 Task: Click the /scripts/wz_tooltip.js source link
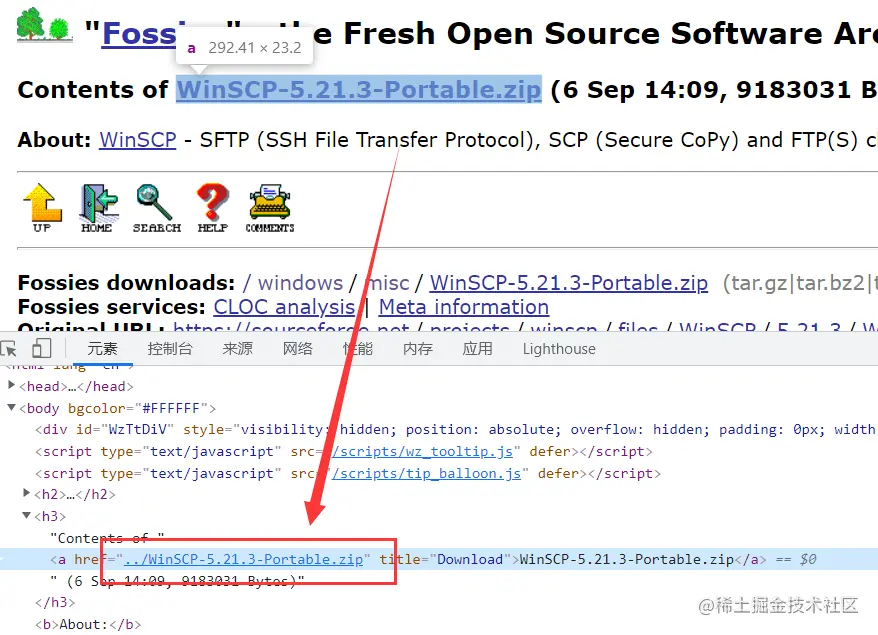(x=422, y=451)
